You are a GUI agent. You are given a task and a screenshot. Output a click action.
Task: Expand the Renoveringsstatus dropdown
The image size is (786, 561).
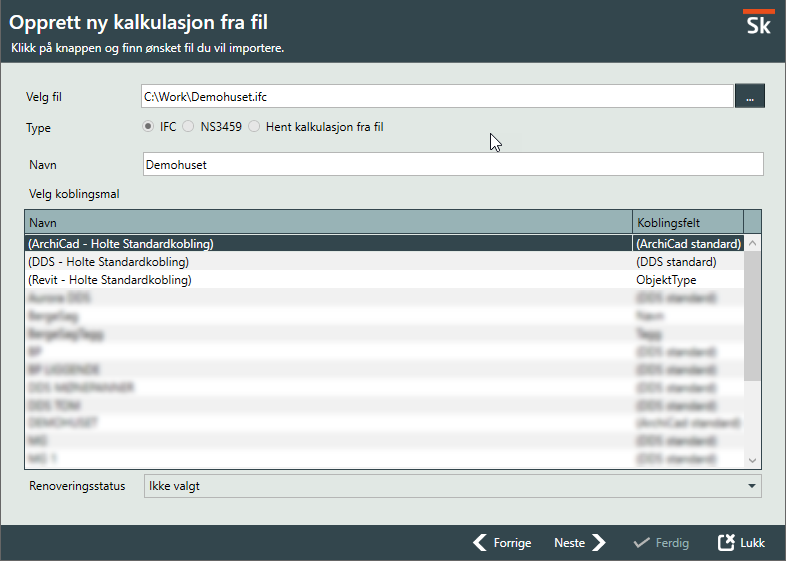pos(751,486)
